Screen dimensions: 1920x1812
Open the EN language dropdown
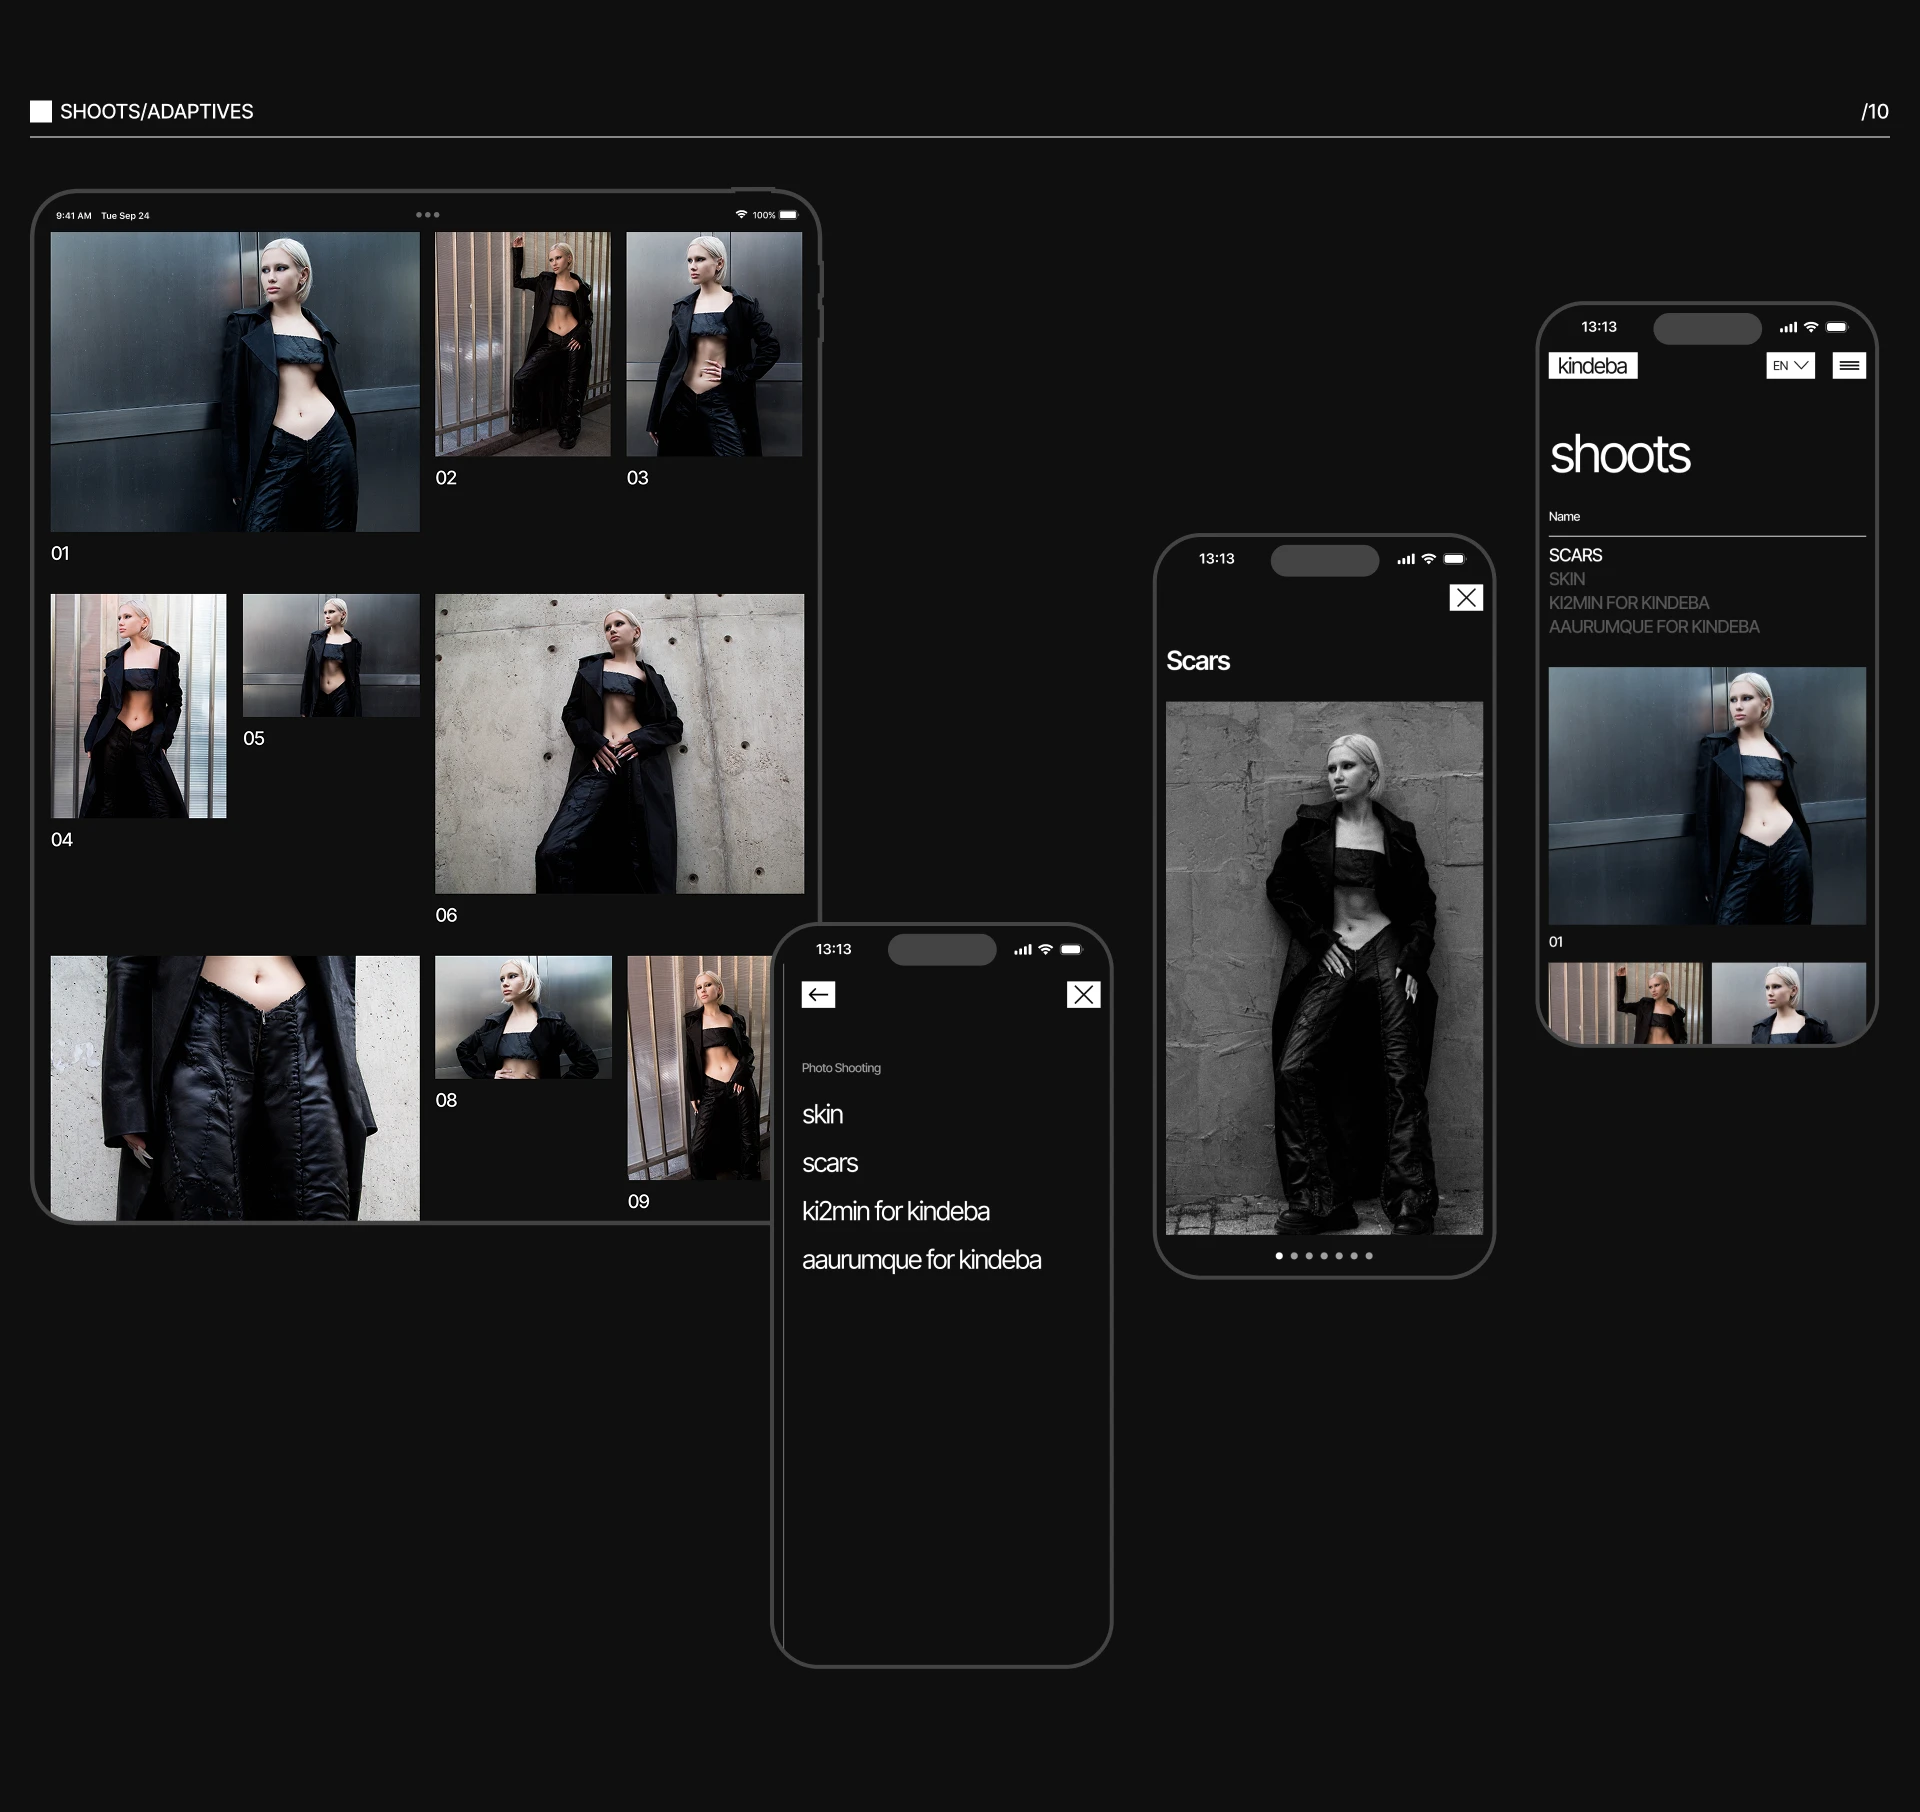coord(1789,366)
